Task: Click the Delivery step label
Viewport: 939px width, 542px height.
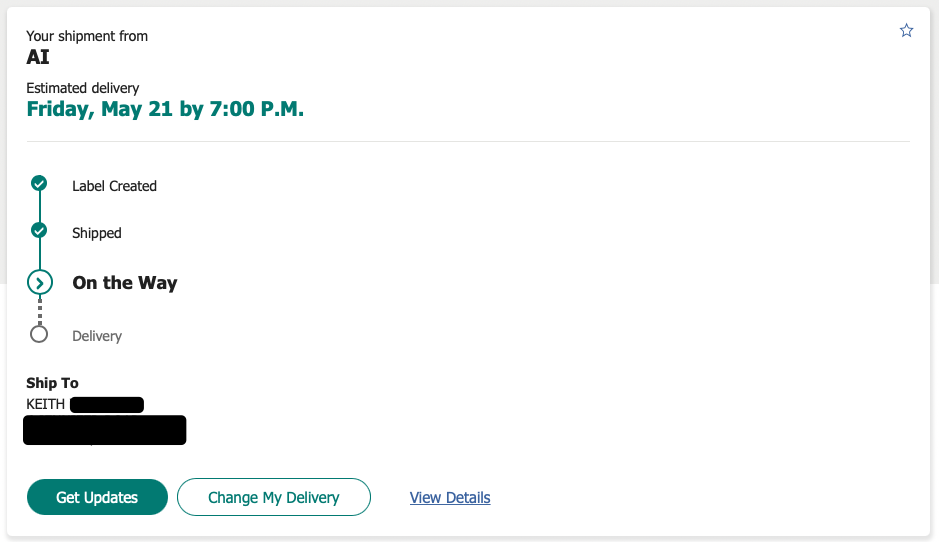Action: coord(97,336)
